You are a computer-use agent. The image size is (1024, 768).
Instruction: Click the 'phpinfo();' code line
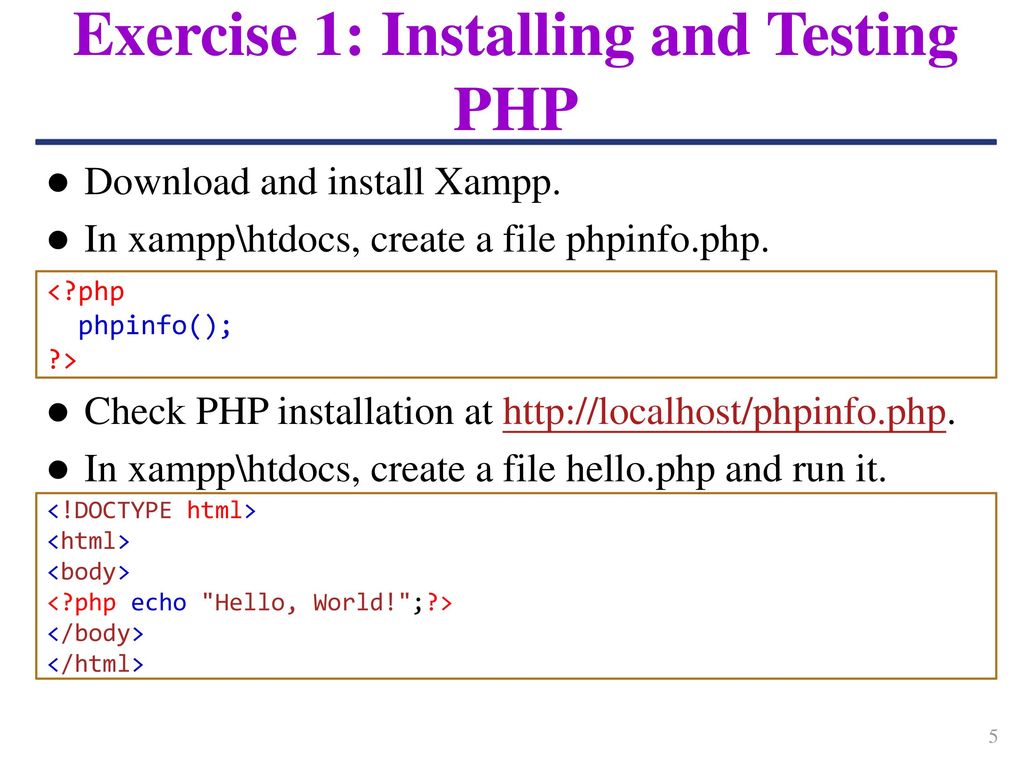(155, 325)
